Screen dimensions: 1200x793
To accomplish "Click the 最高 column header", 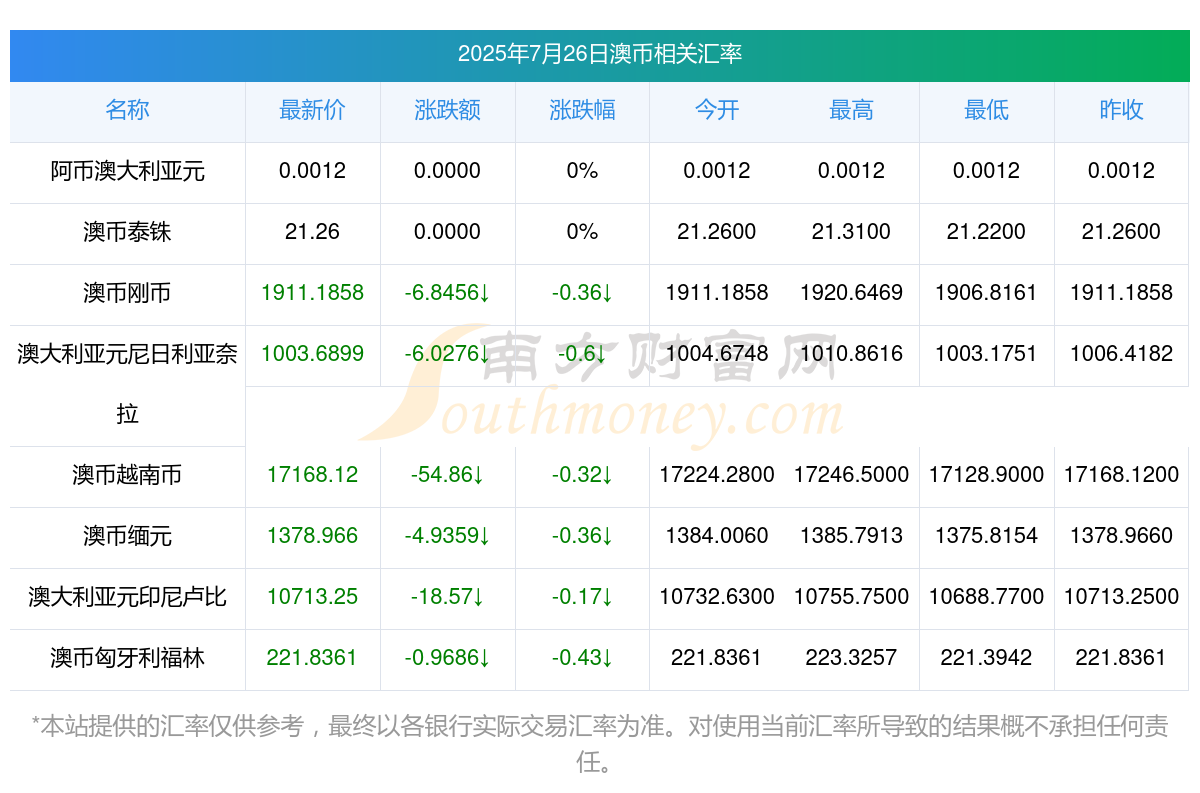I will (x=851, y=110).
